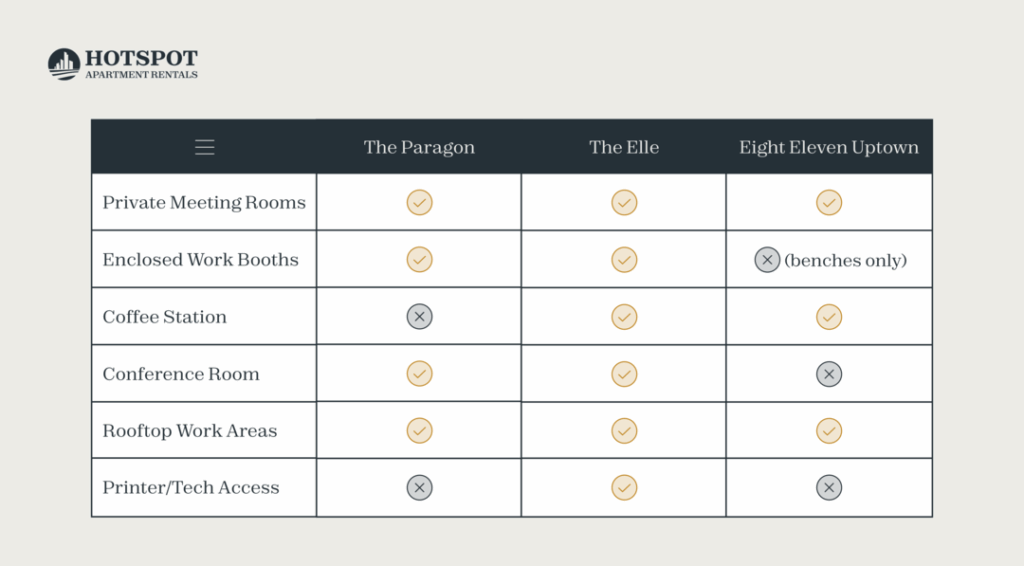Click The Paragon Coffee Station X icon

coord(419,317)
